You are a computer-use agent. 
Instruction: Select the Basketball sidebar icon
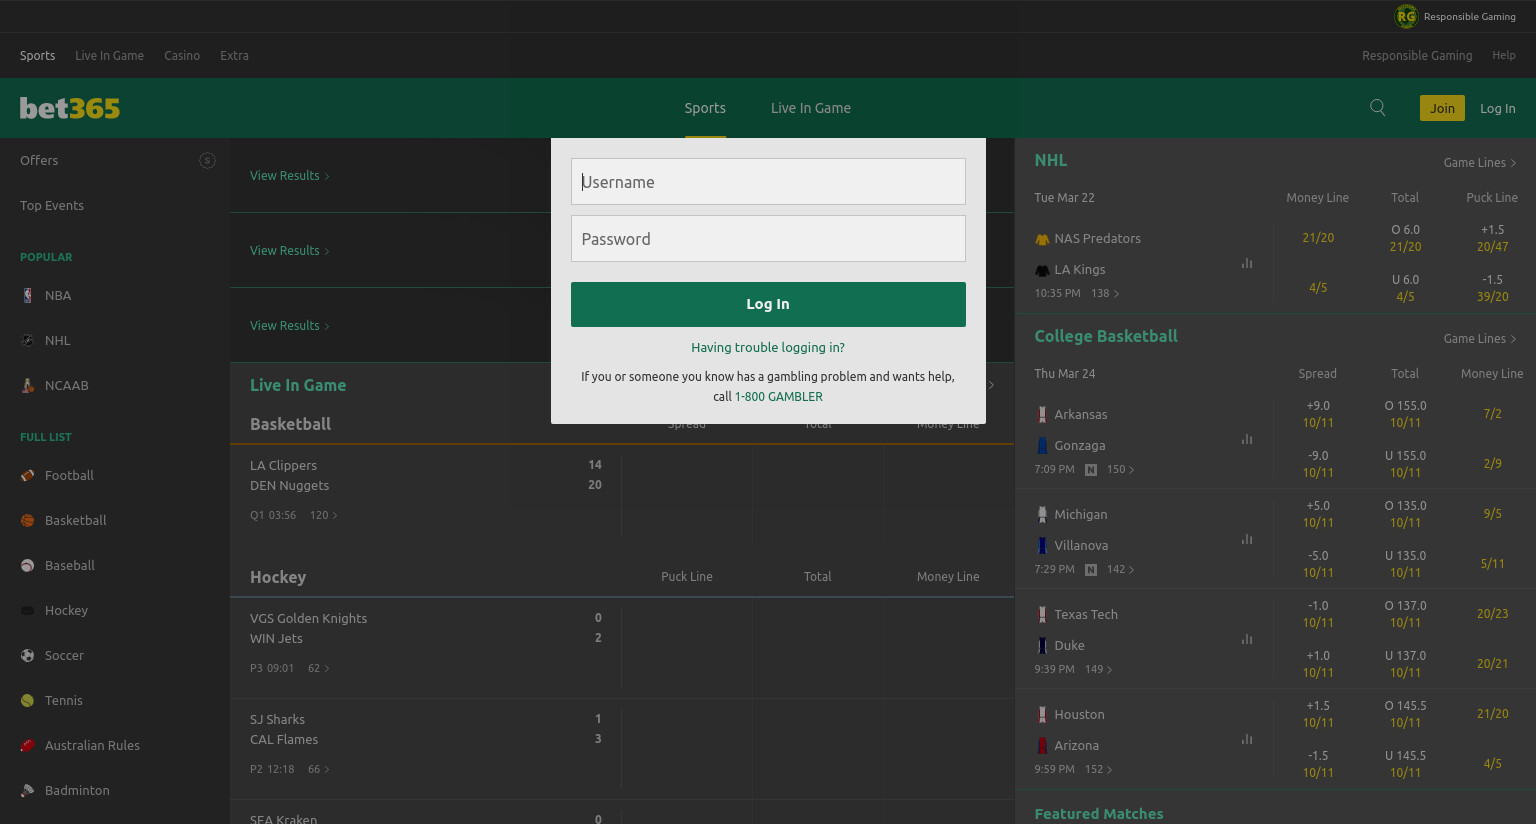[27, 520]
